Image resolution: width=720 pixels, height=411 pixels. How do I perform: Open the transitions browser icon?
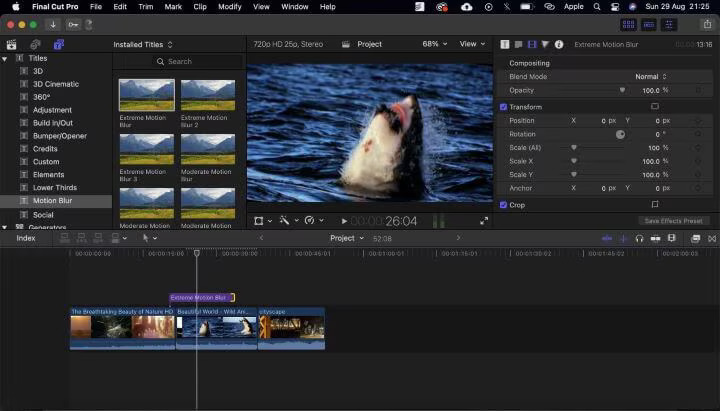point(712,238)
